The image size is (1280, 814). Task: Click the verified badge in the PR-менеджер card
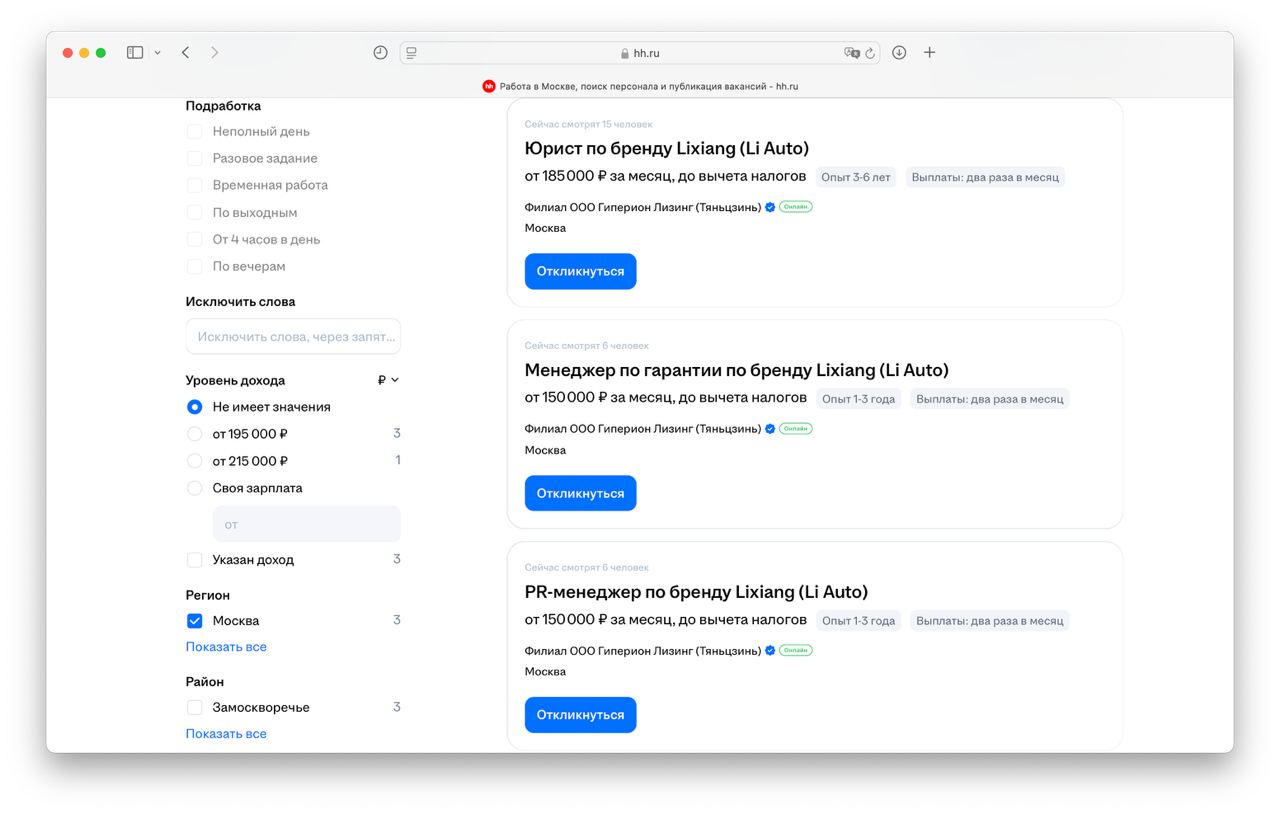(770, 651)
